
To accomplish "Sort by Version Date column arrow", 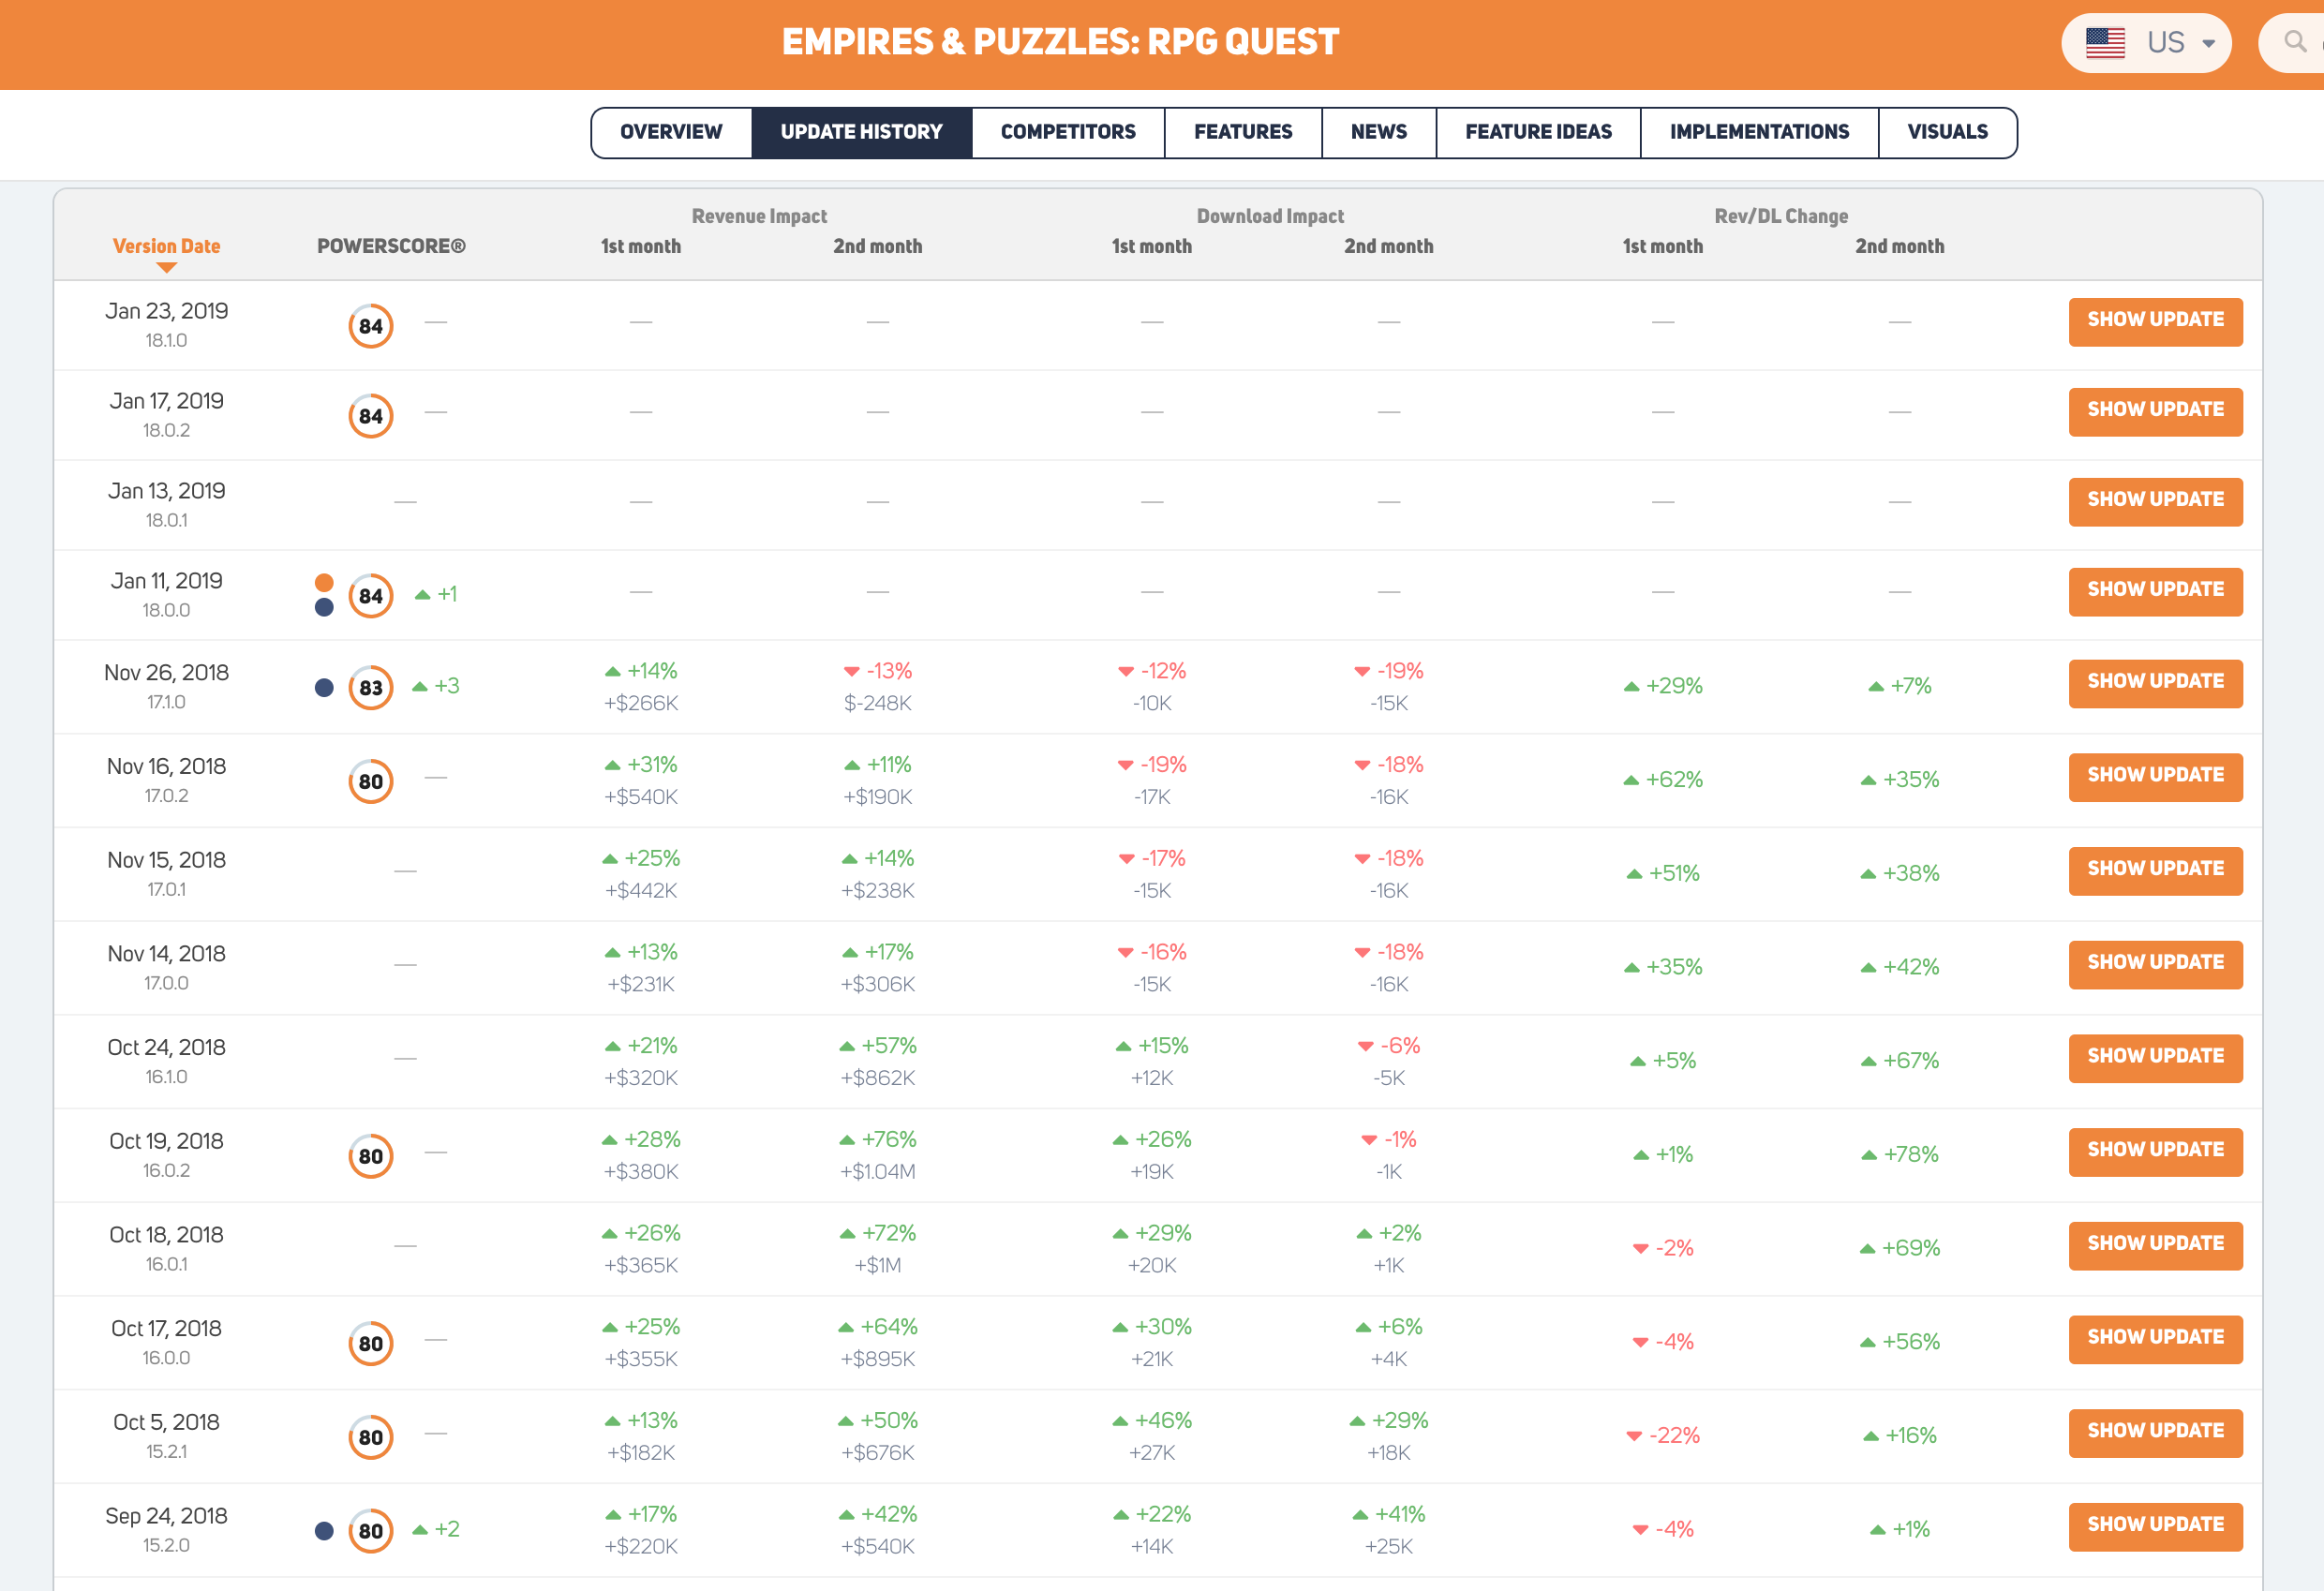I will tap(166, 267).
